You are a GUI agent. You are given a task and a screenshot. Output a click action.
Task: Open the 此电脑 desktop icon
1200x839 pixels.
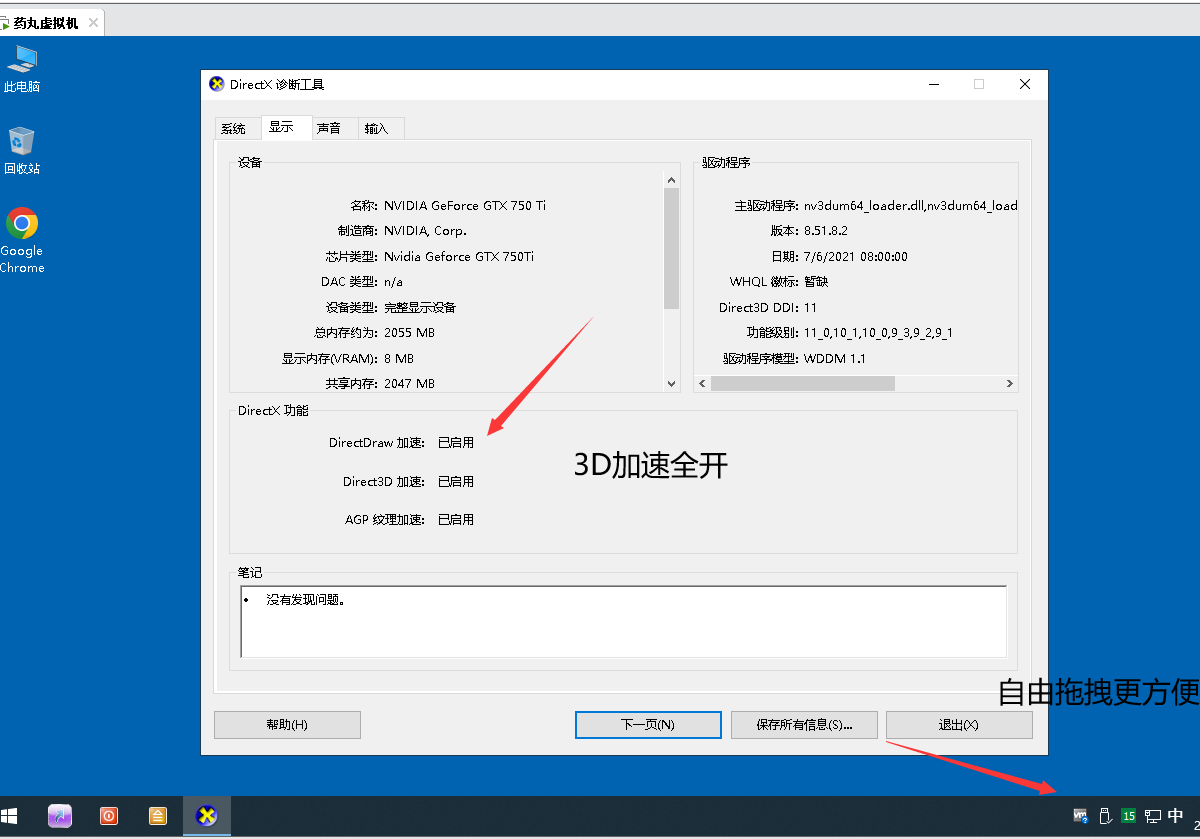[x=22, y=68]
